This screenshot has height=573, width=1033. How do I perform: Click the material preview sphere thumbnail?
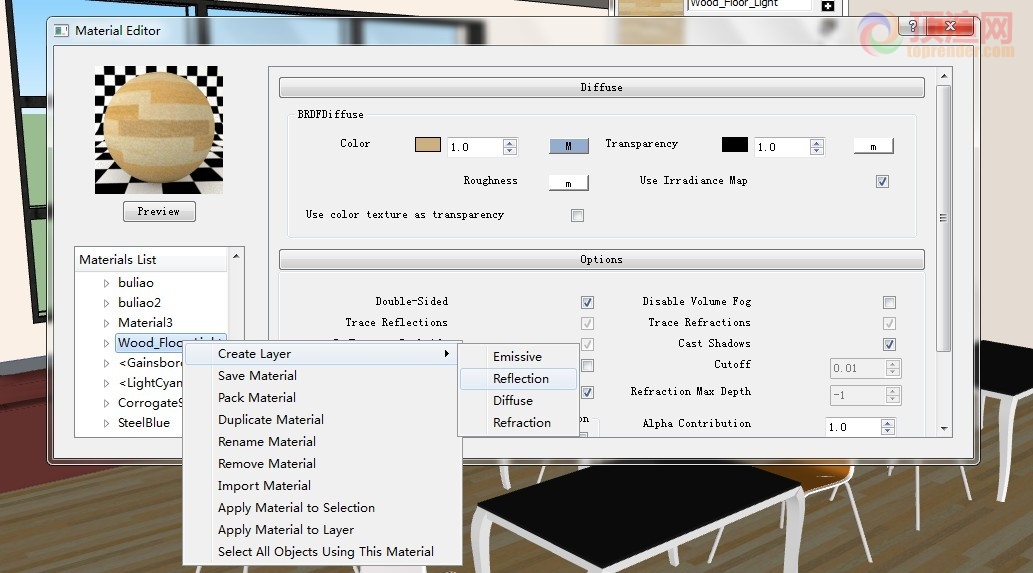point(159,130)
